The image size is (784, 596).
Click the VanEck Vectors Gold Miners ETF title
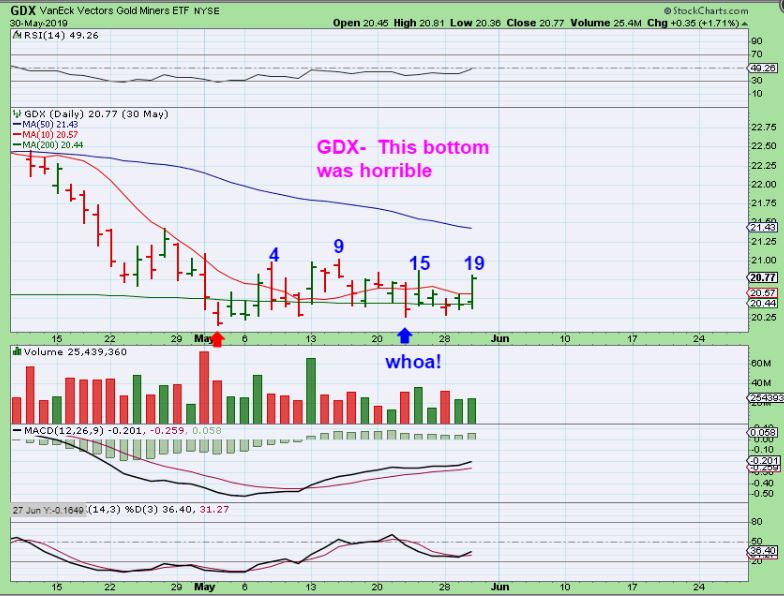[114, 10]
